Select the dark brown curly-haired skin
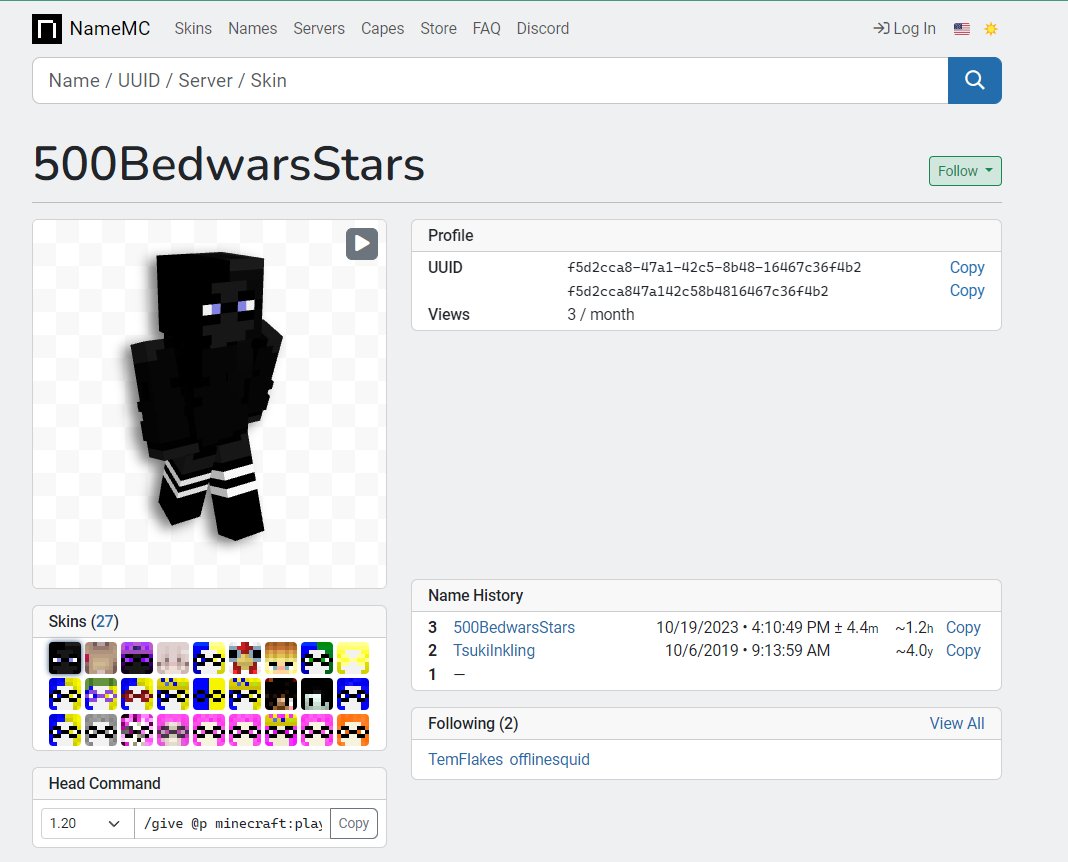 point(281,695)
